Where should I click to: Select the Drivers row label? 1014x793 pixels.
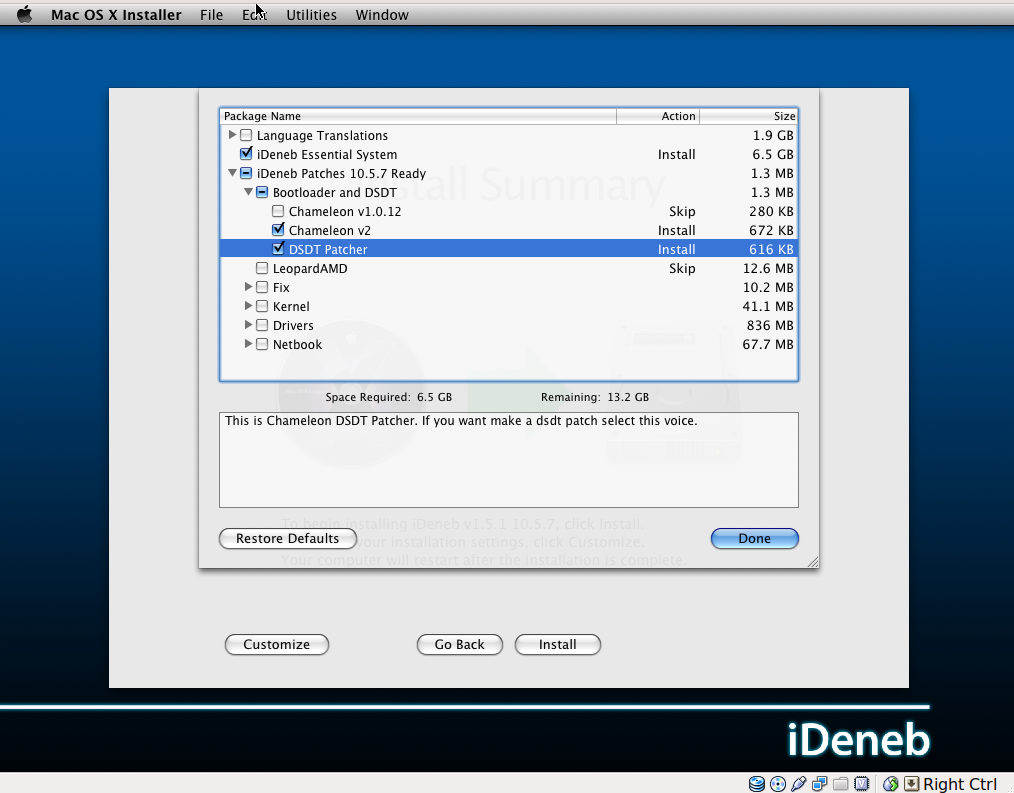pos(293,325)
